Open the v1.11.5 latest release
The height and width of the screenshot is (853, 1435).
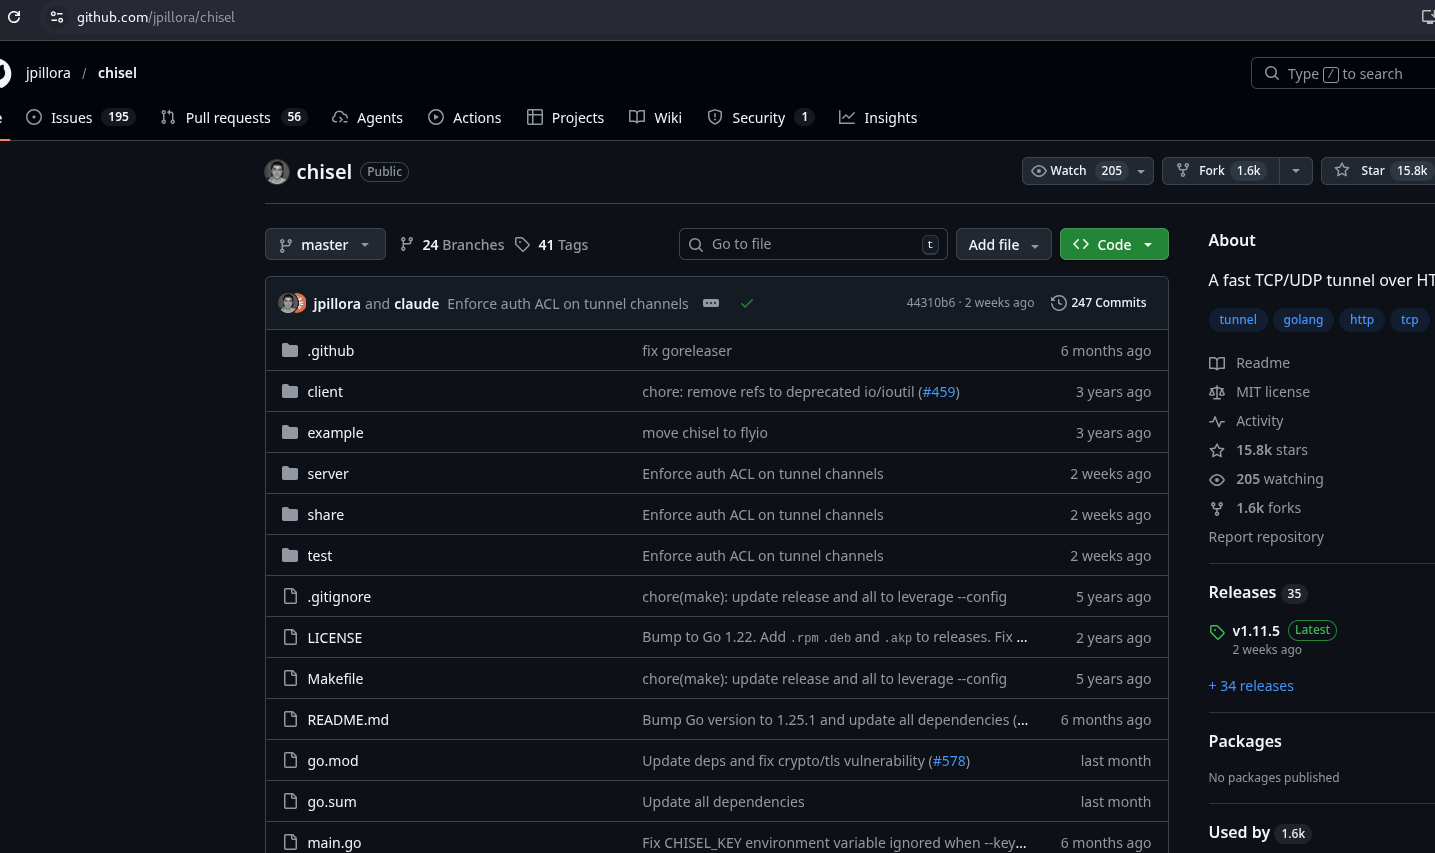(1255, 631)
